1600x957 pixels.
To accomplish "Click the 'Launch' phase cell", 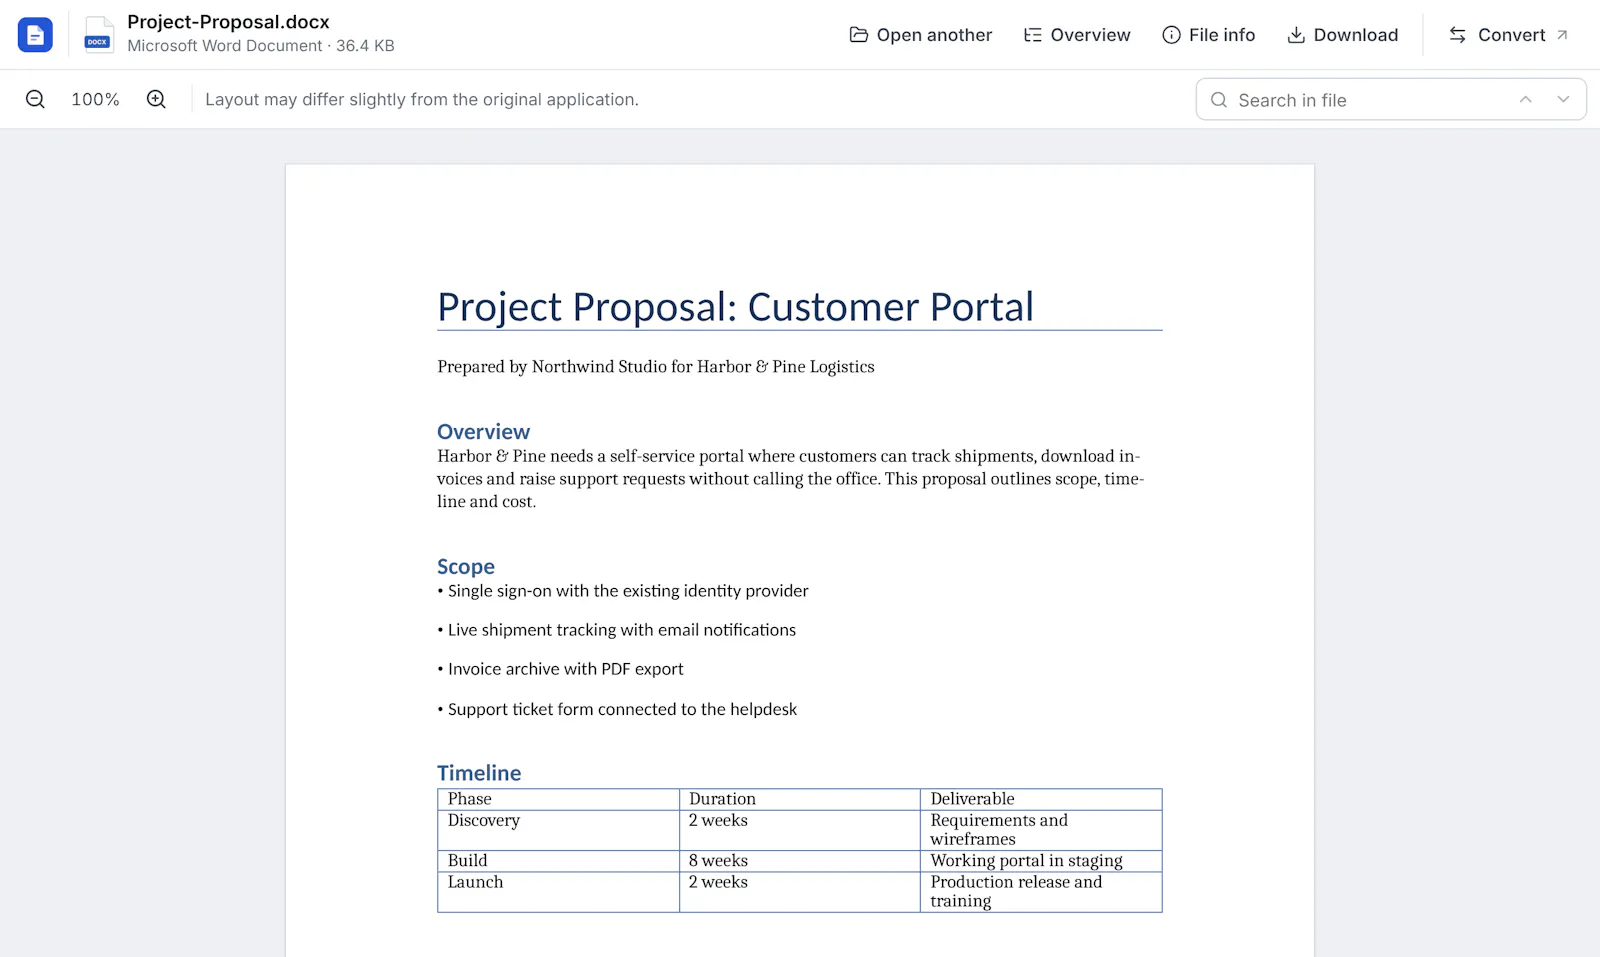I will (558, 892).
